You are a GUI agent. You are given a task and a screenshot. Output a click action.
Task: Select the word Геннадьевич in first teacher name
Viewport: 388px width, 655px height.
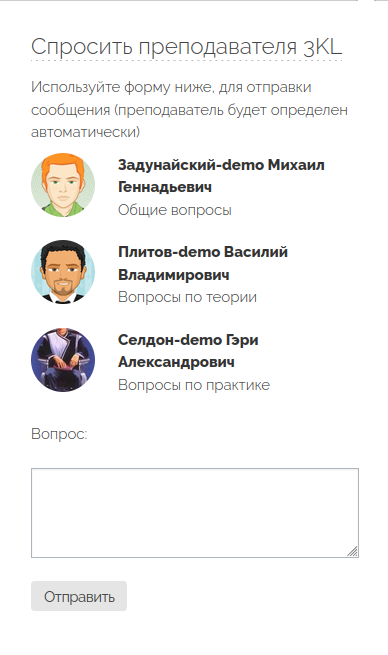click(165, 187)
